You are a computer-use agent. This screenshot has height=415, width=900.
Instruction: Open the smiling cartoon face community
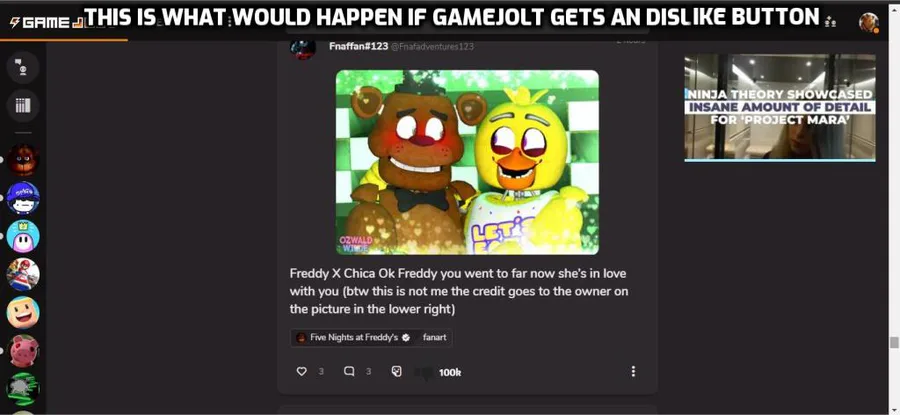(23, 312)
